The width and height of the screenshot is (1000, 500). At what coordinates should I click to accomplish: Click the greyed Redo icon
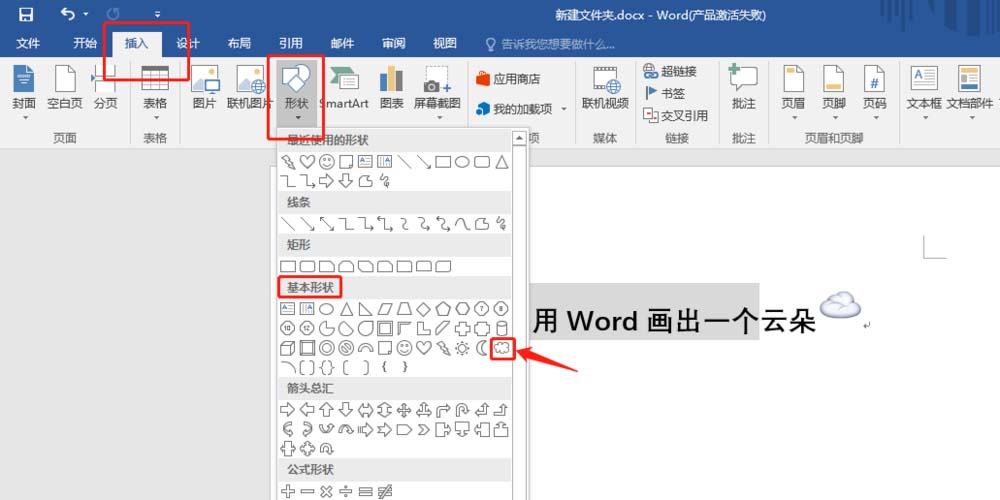pos(113,13)
